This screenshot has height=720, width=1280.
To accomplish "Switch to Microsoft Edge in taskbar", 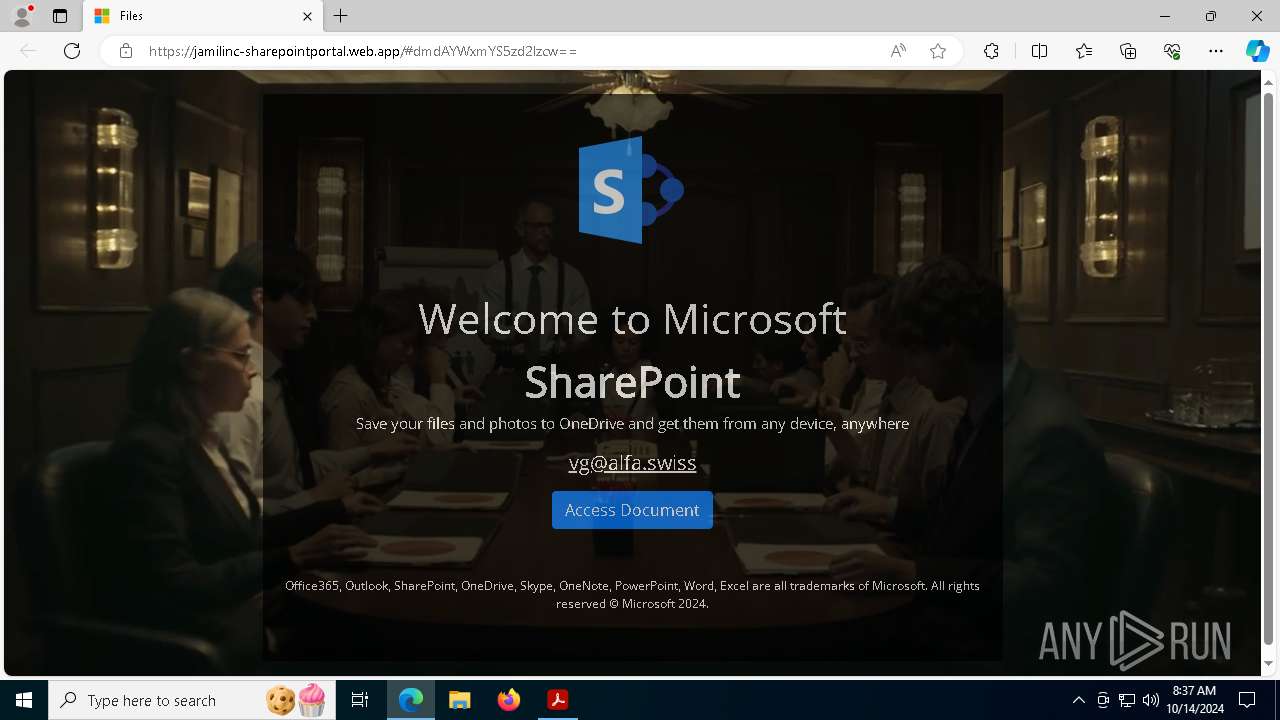I will 411,700.
